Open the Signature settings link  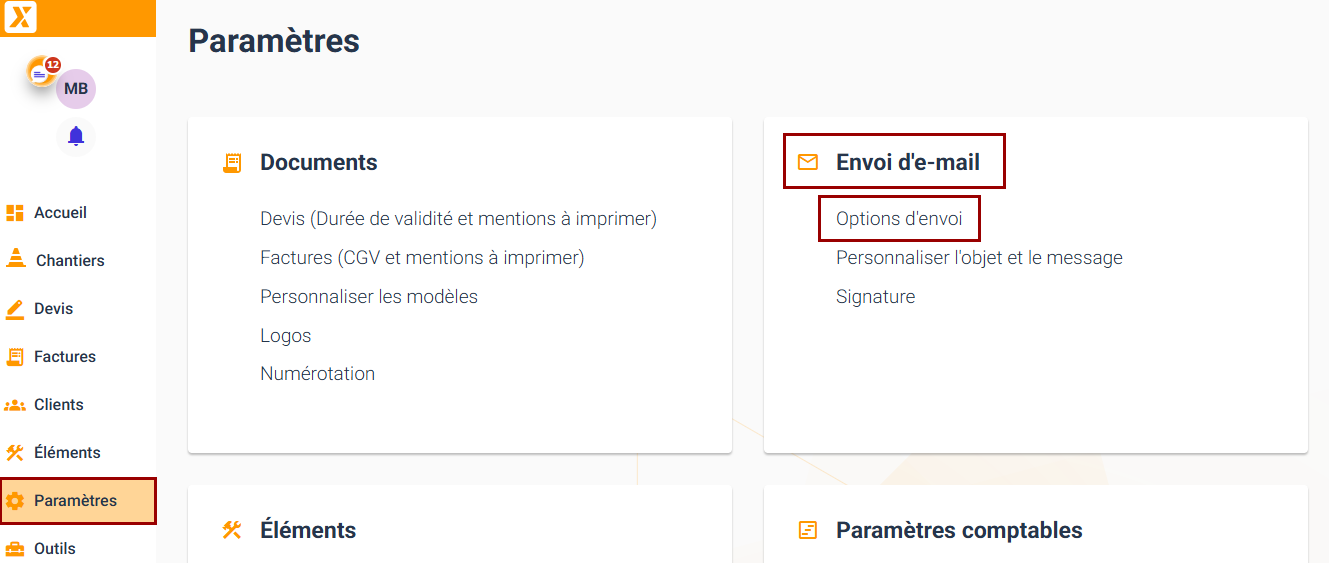pos(875,297)
